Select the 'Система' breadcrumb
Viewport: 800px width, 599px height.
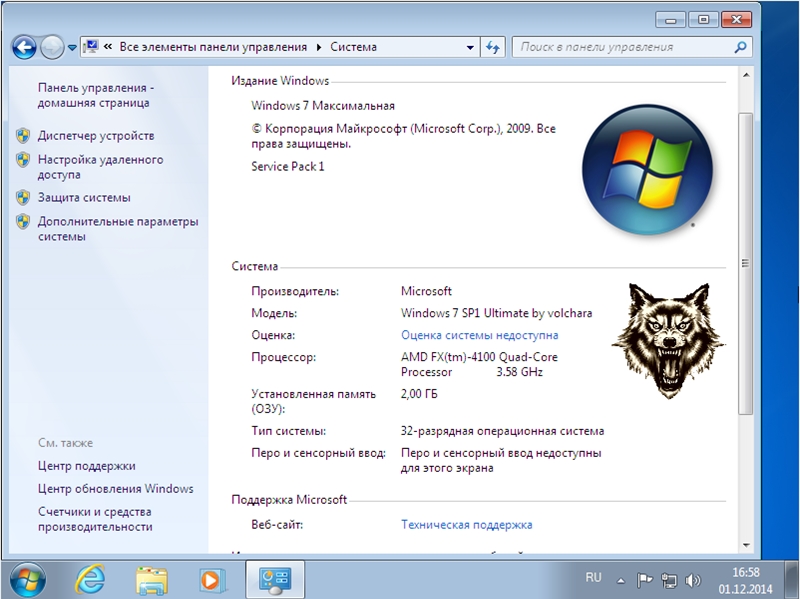(x=353, y=47)
